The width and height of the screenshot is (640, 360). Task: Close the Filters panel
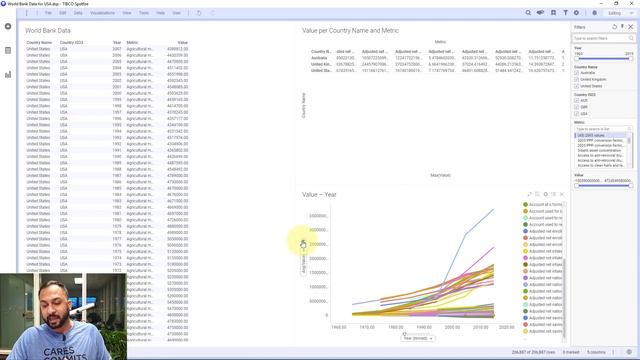[631, 27]
